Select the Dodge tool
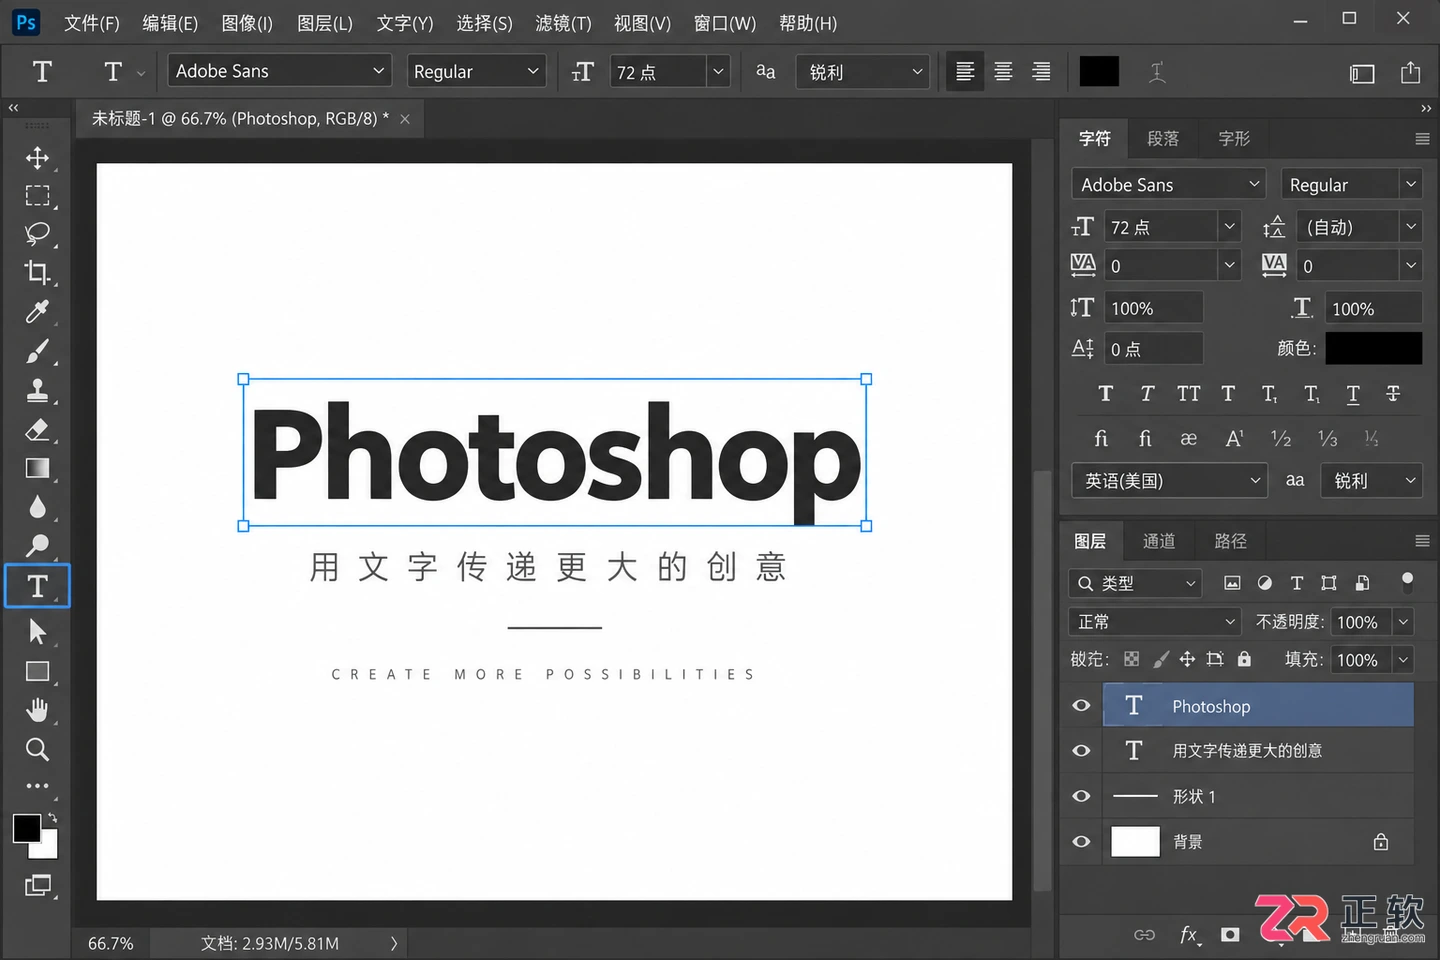 pos(37,546)
